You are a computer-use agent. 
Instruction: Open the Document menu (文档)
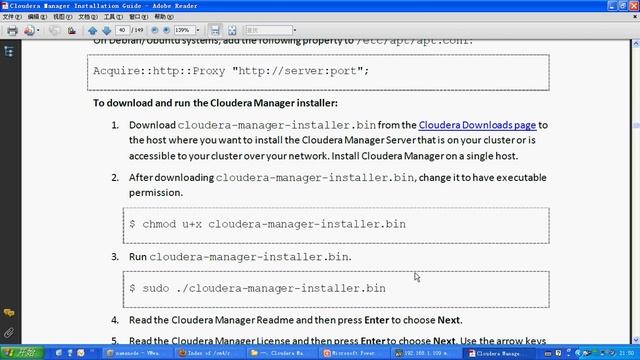pos(88,17)
